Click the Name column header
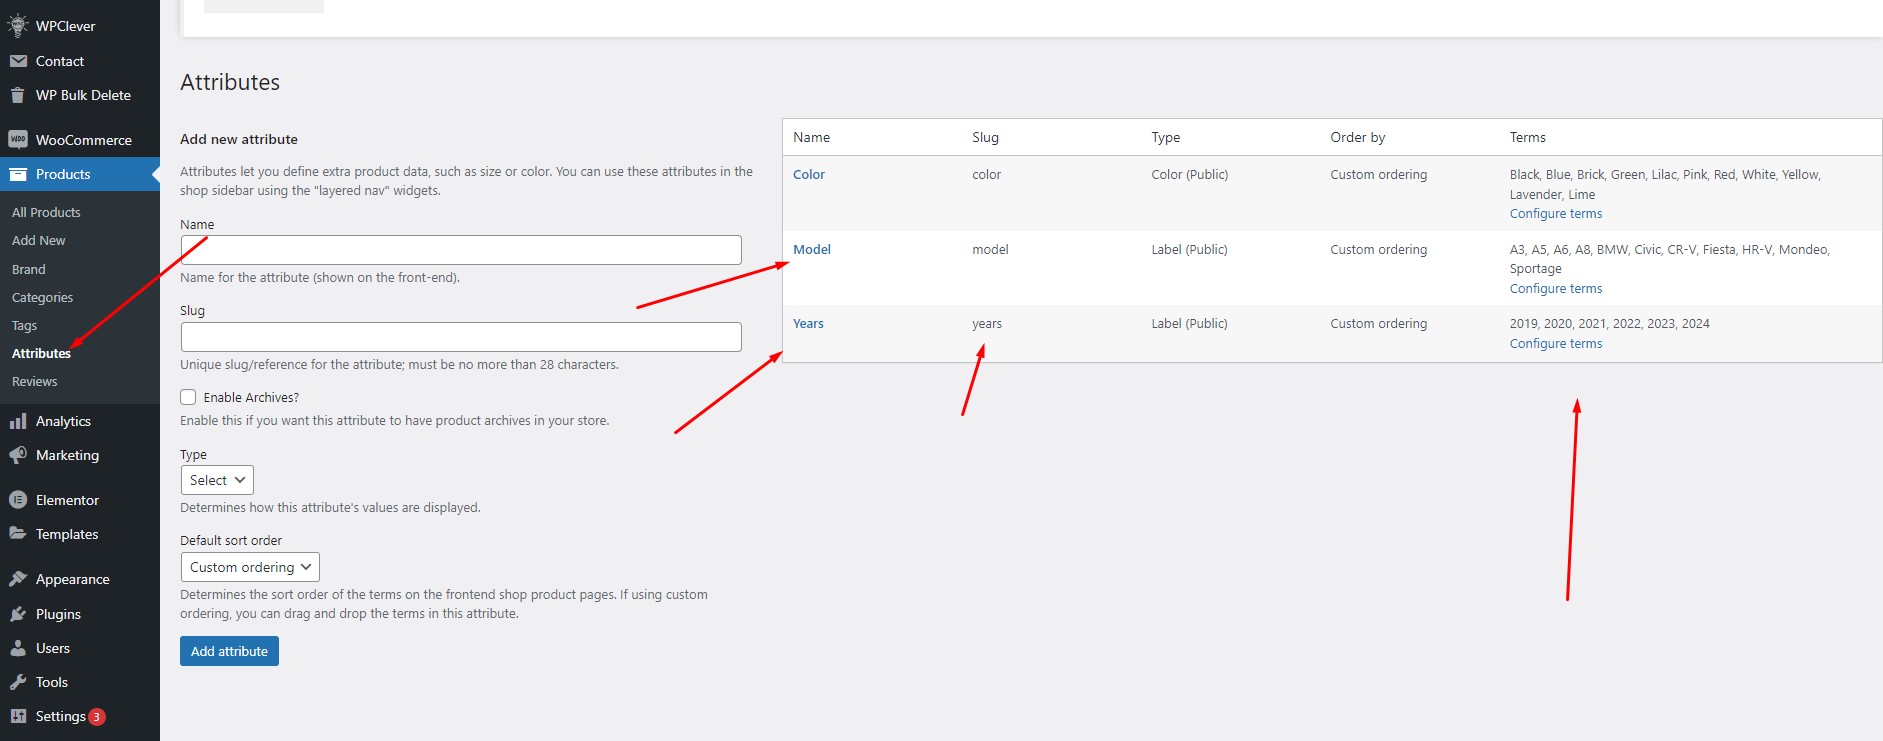This screenshot has width=1883, height=741. (811, 137)
